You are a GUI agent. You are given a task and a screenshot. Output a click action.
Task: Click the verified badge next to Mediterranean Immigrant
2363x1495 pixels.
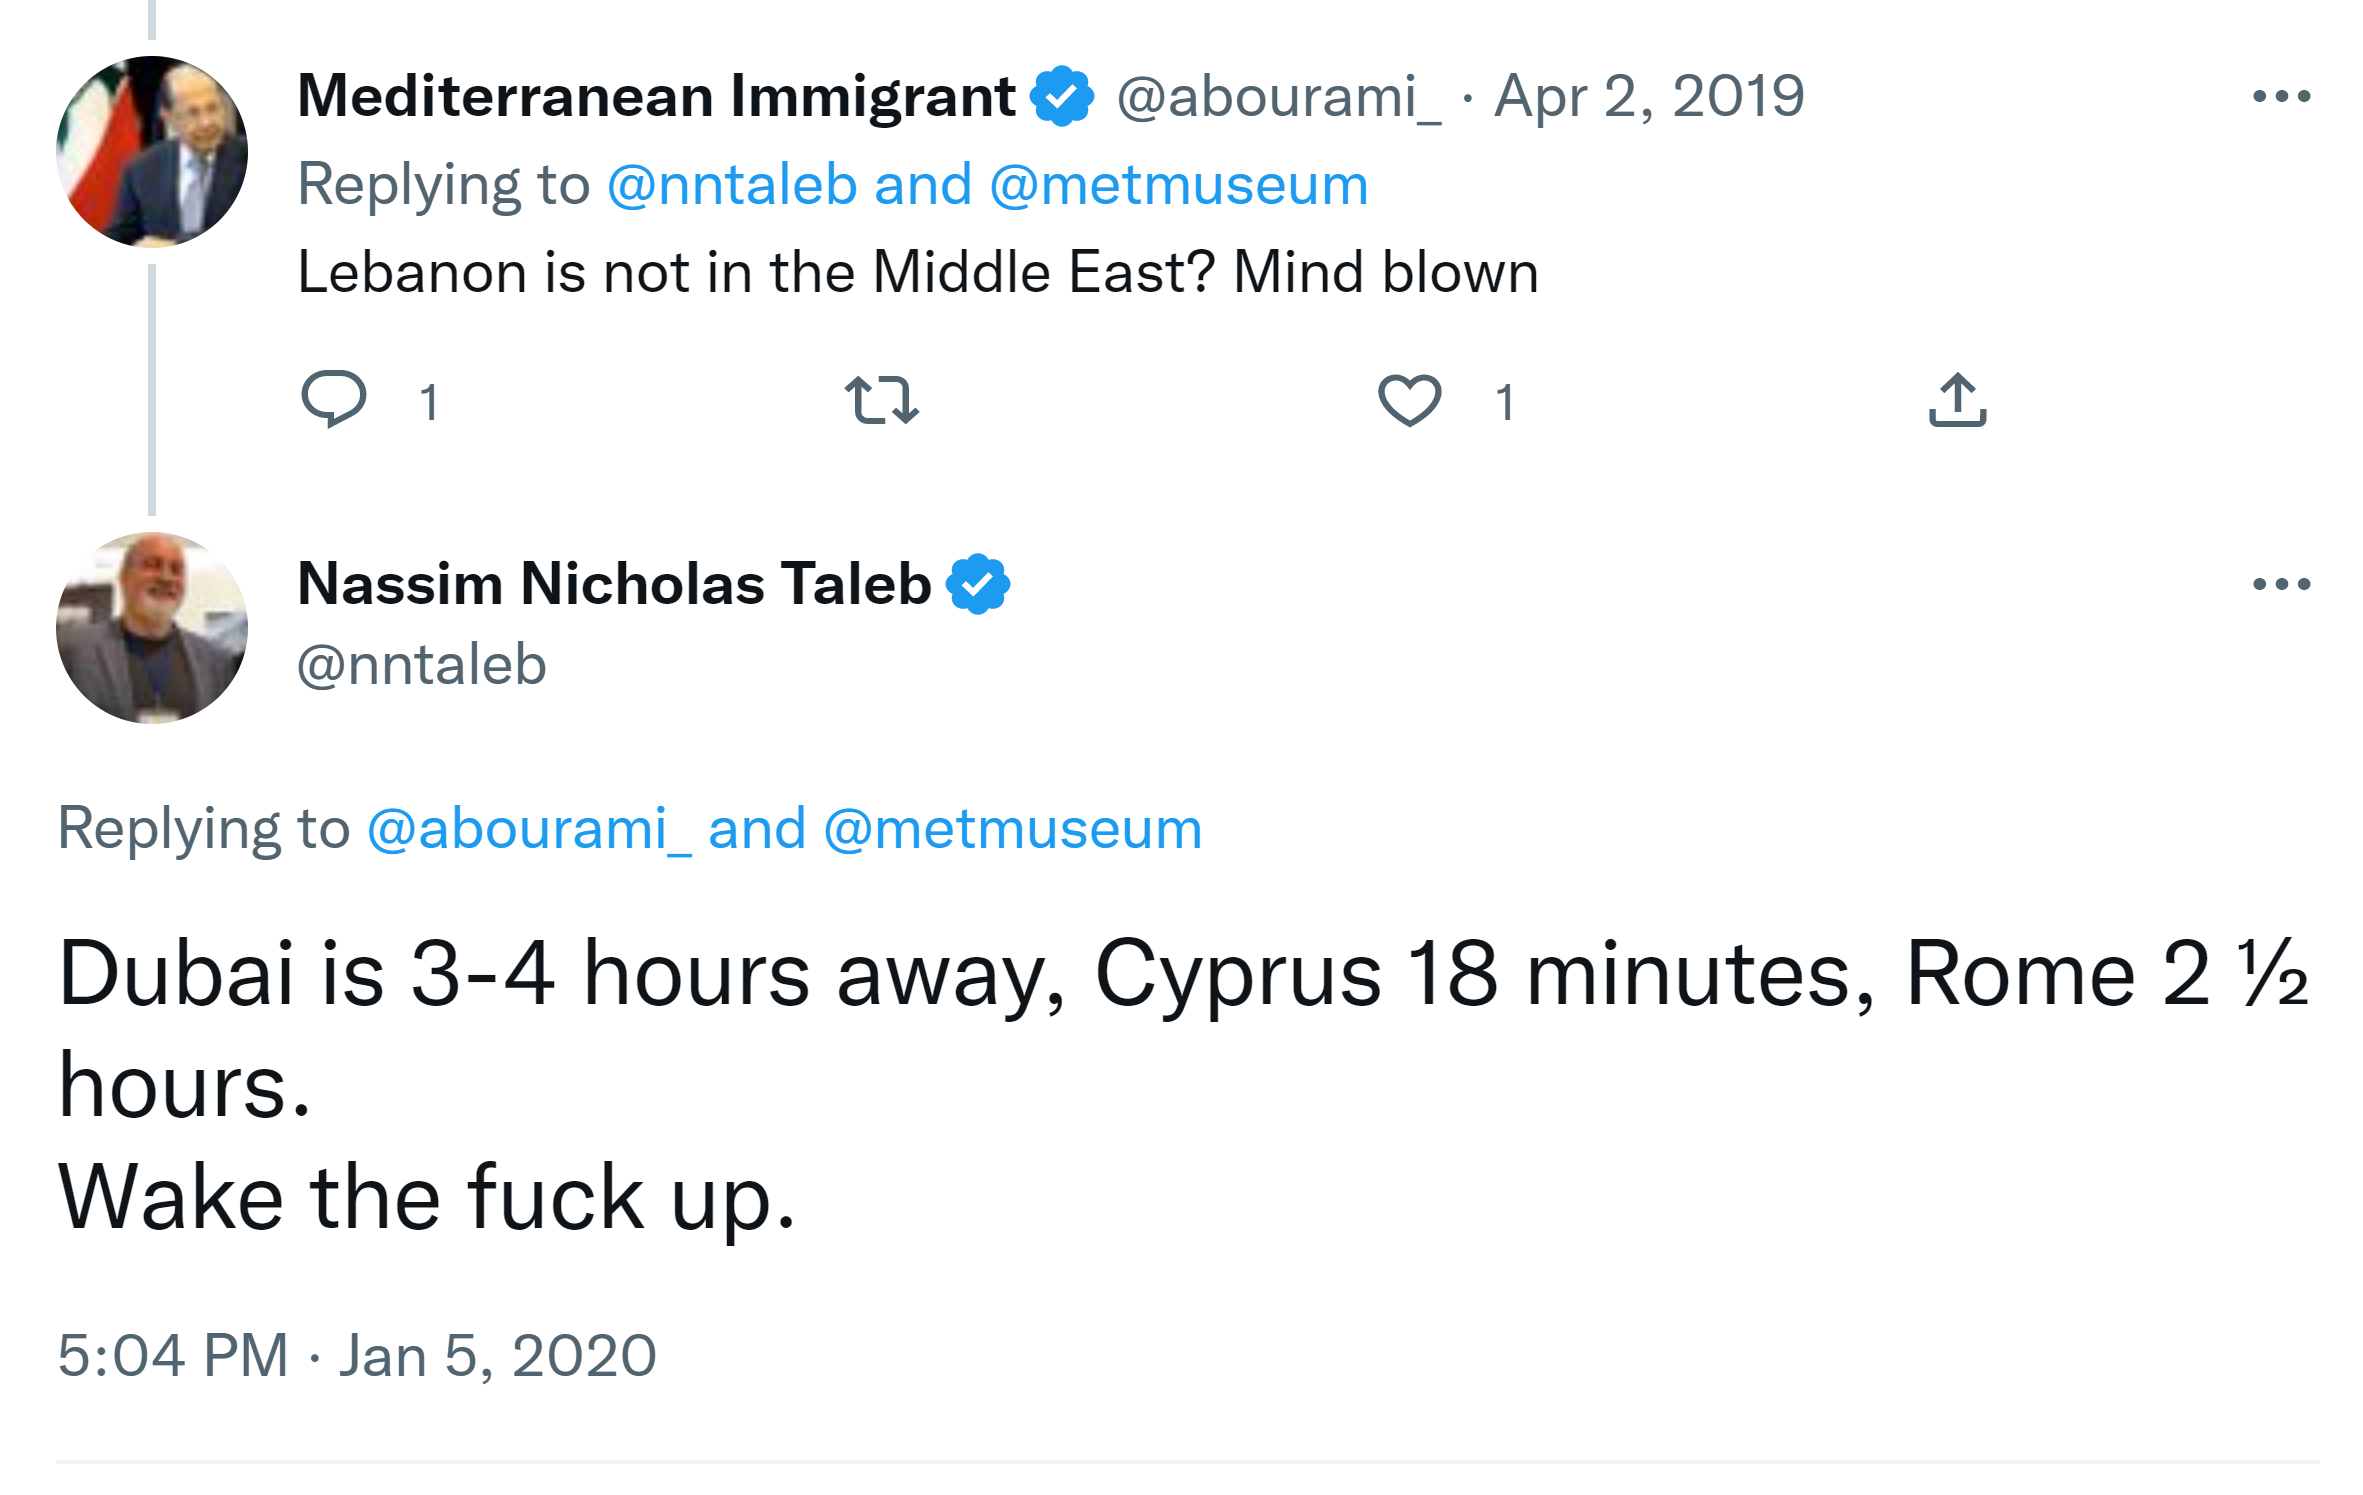click(x=1062, y=96)
